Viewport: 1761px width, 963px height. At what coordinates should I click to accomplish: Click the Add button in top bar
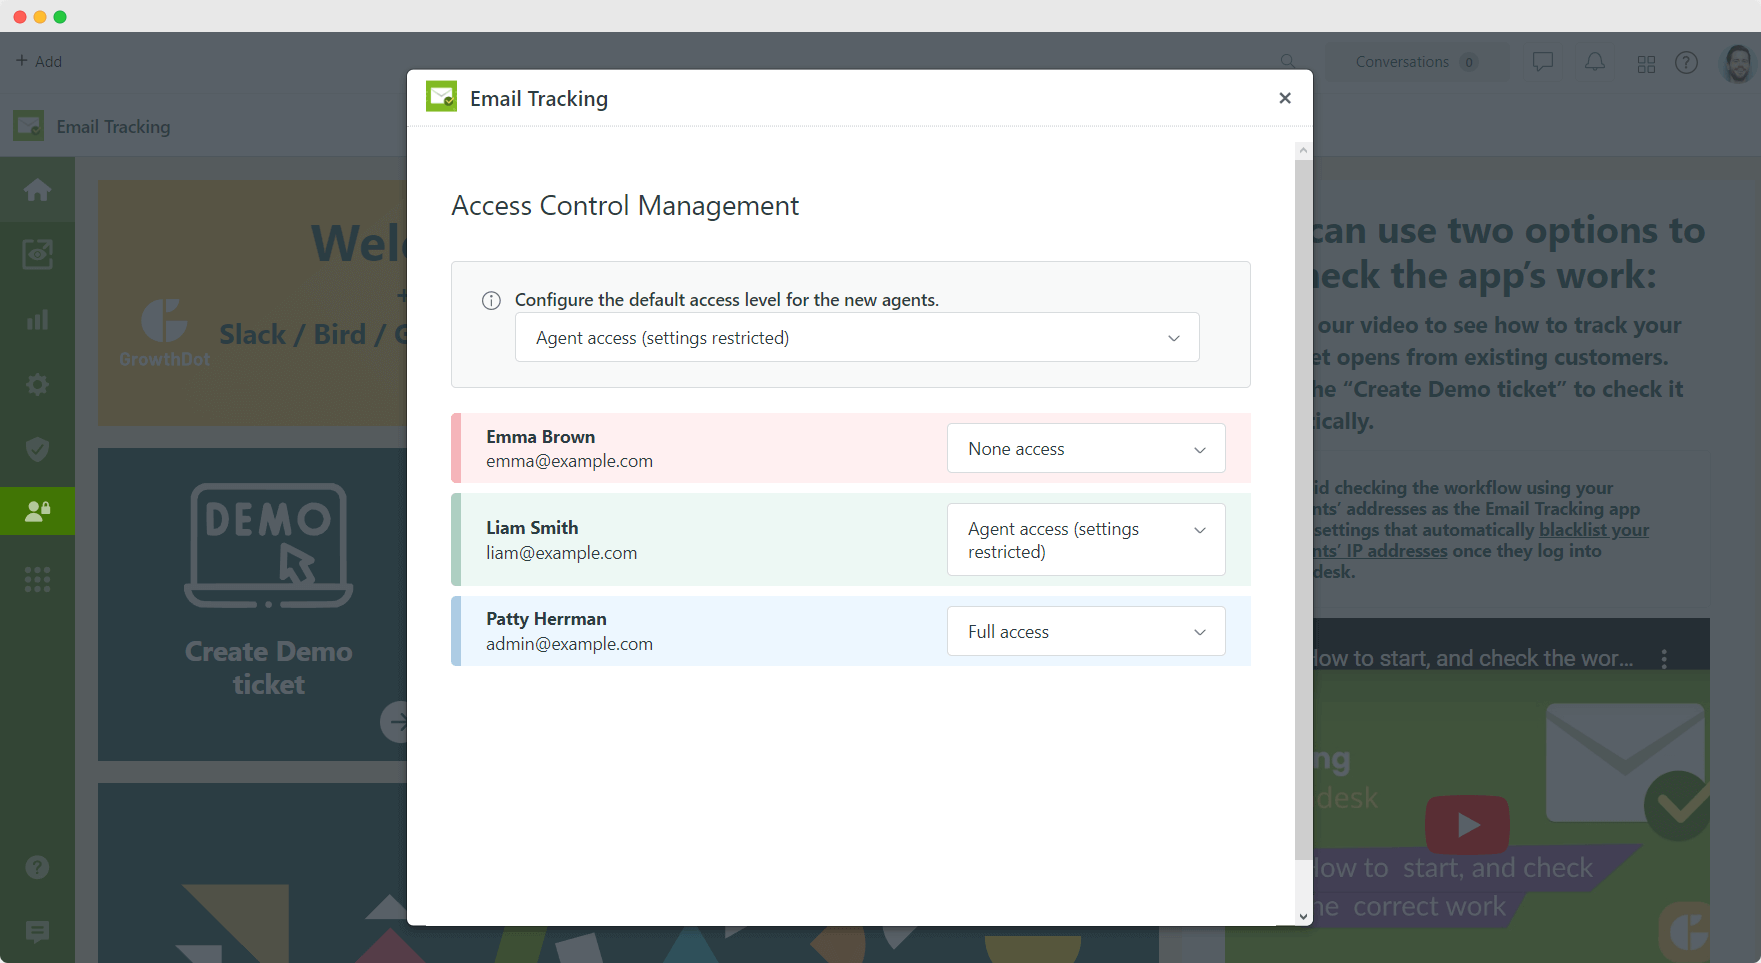pyautogui.click(x=39, y=61)
